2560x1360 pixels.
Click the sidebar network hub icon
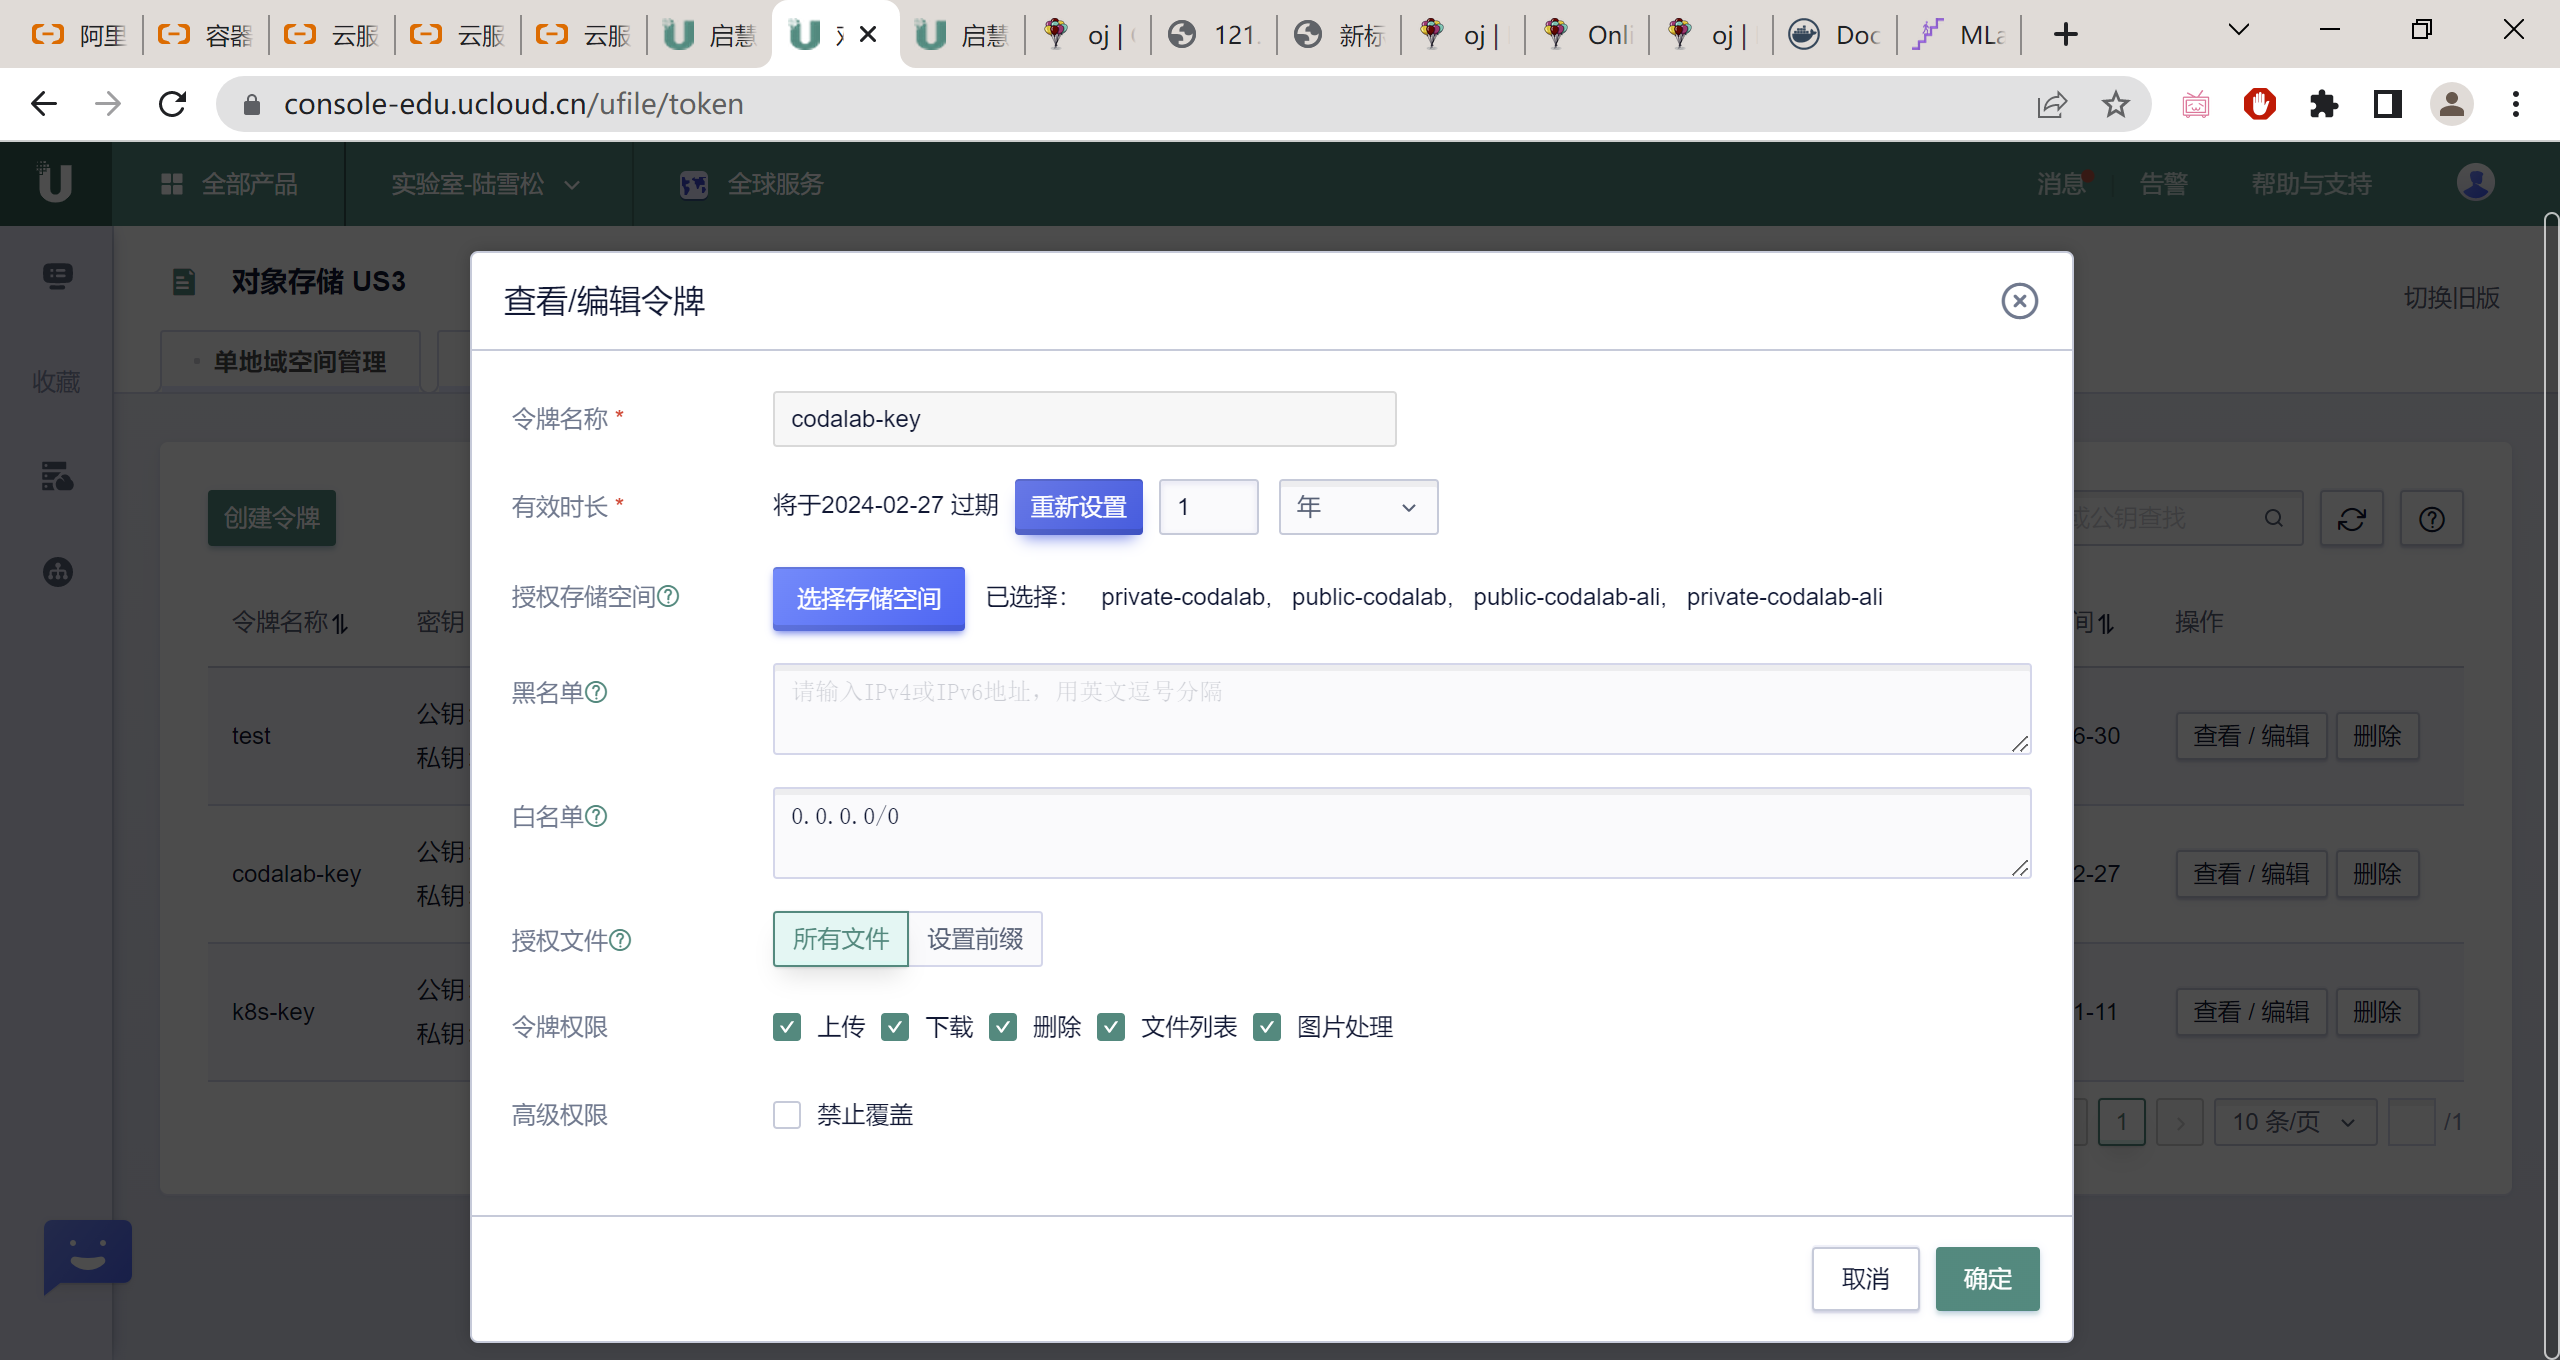point(57,572)
